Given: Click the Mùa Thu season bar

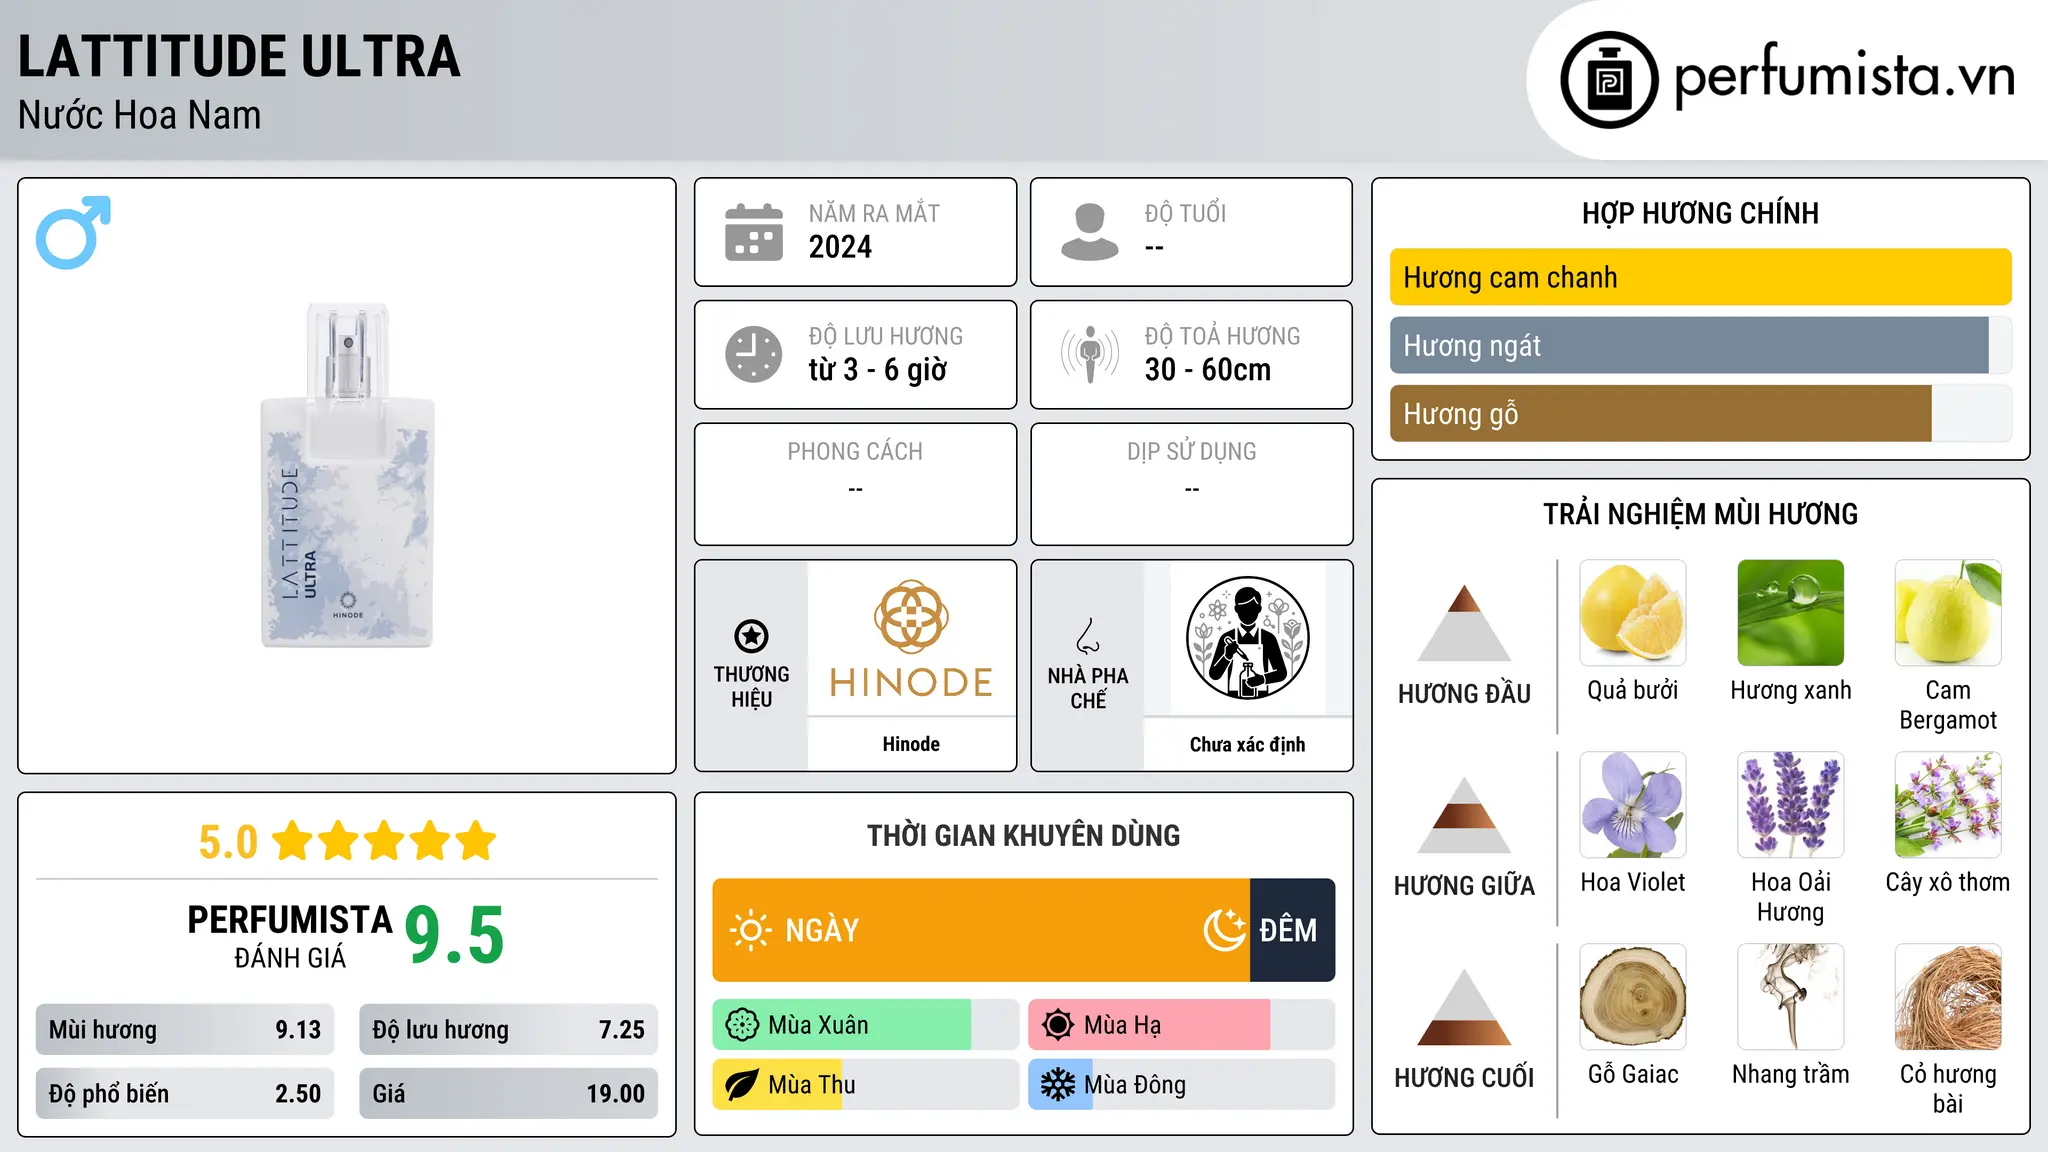Looking at the screenshot, I should click(x=865, y=1085).
